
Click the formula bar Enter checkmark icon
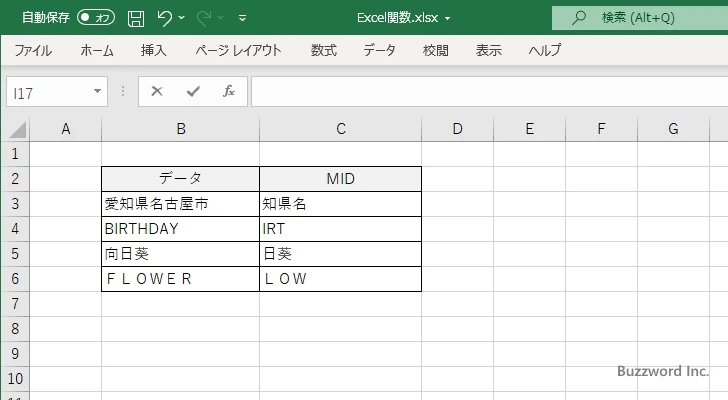click(192, 91)
